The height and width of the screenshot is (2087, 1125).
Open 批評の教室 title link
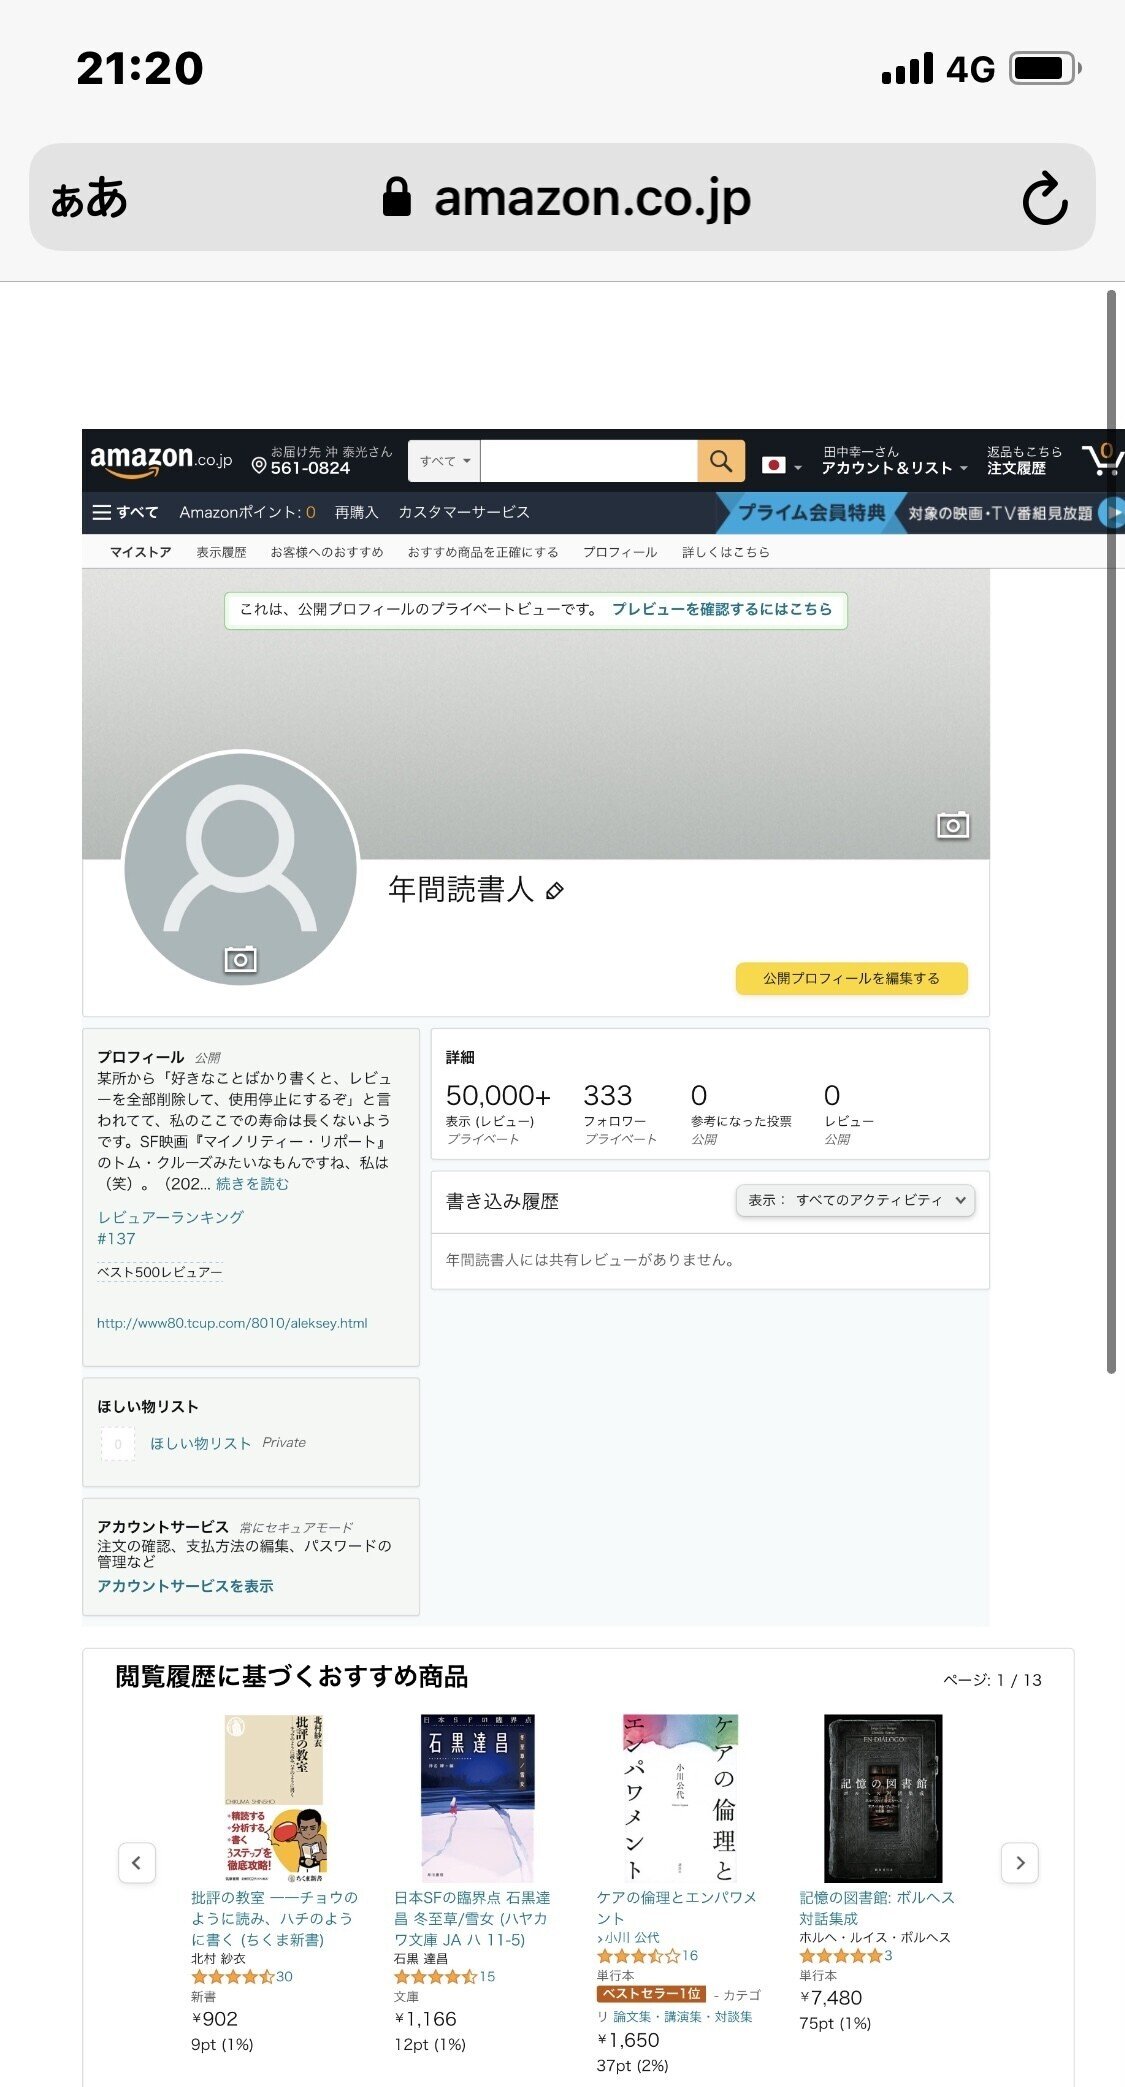[x=274, y=1918]
